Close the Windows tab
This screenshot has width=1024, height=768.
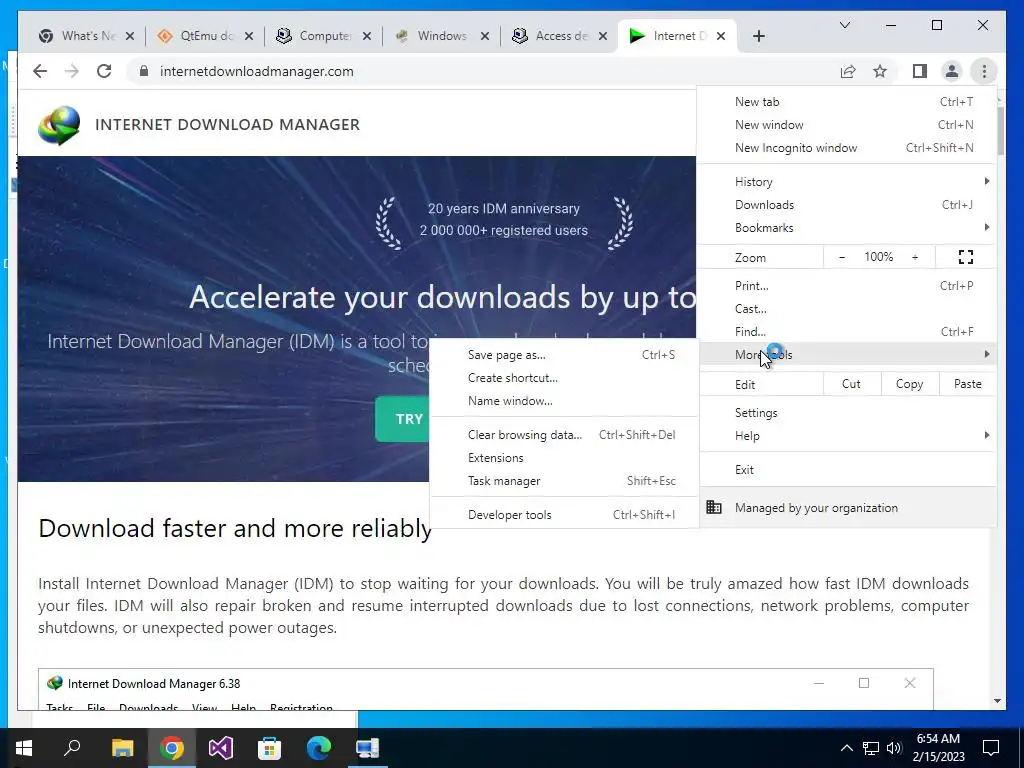tap(485, 36)
